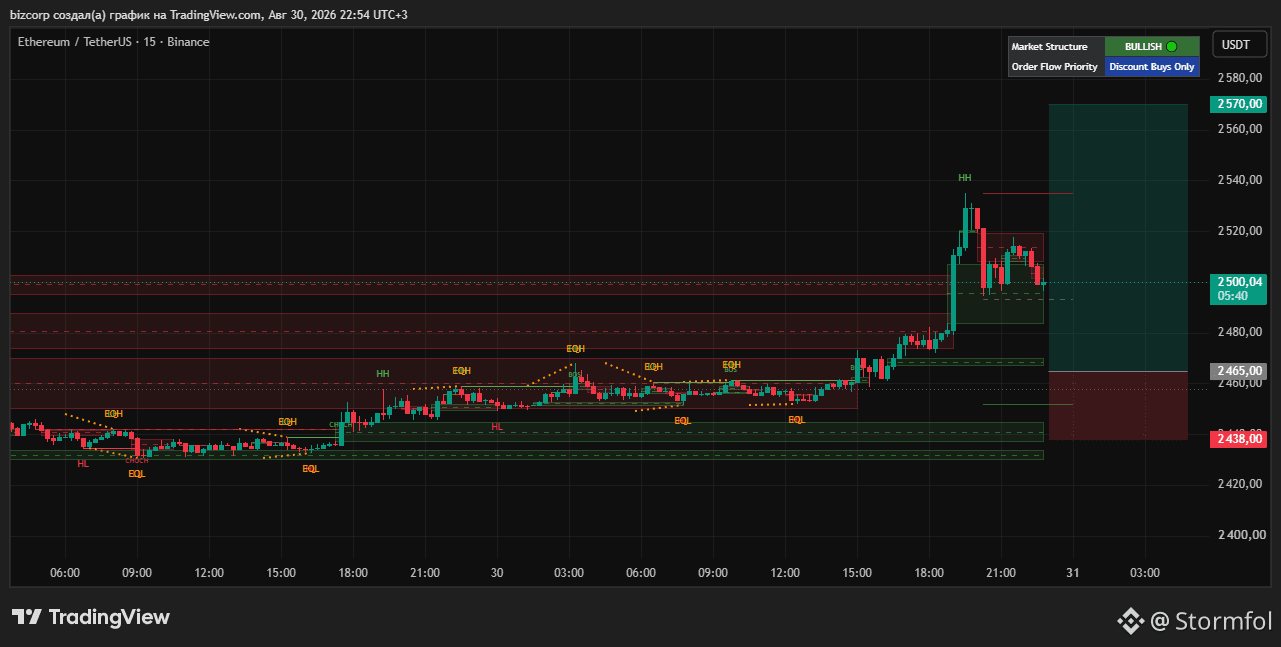Viewport: 1281px width, 647px height.
Task: Click the 2400,00 price axis label
Action: (x=1241, y=535)
